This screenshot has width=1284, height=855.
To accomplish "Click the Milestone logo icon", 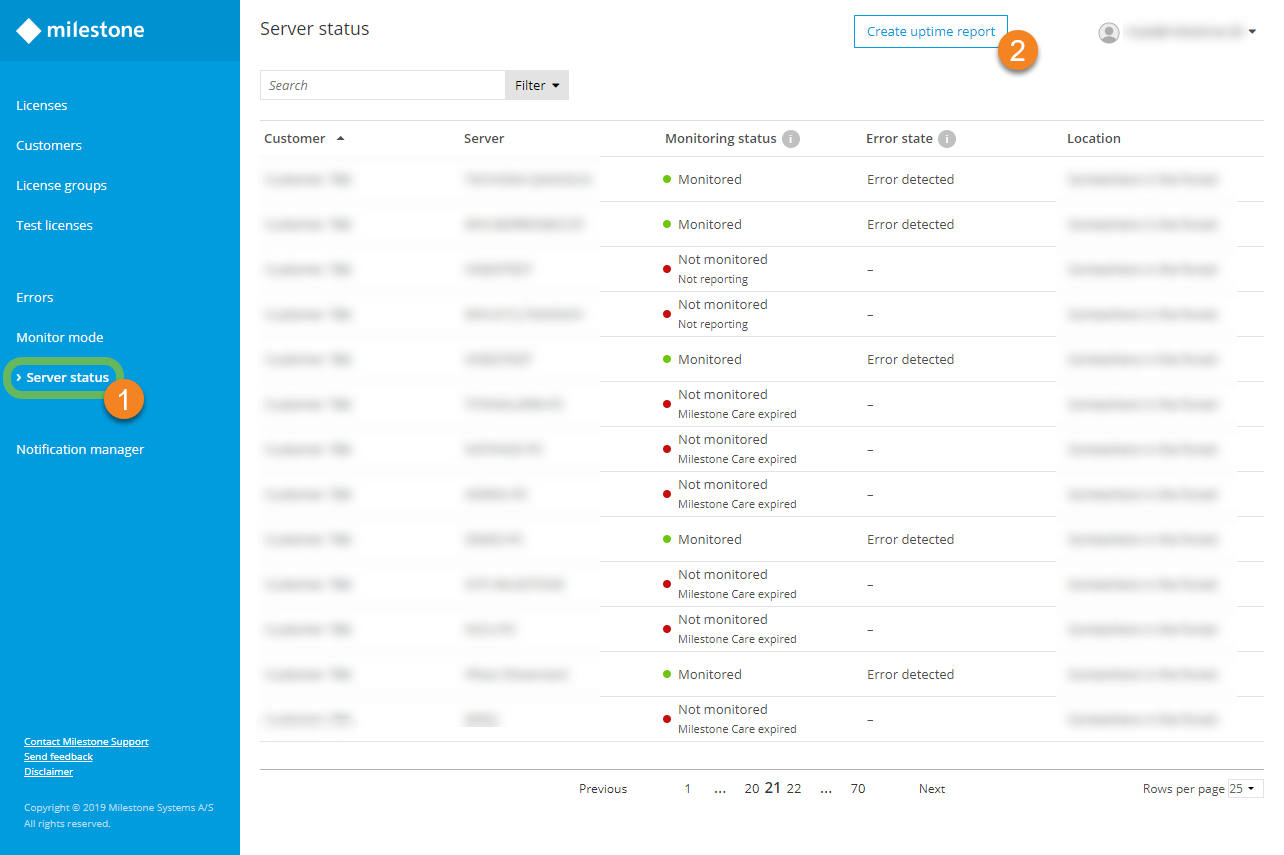I will [x=29, y=31].
